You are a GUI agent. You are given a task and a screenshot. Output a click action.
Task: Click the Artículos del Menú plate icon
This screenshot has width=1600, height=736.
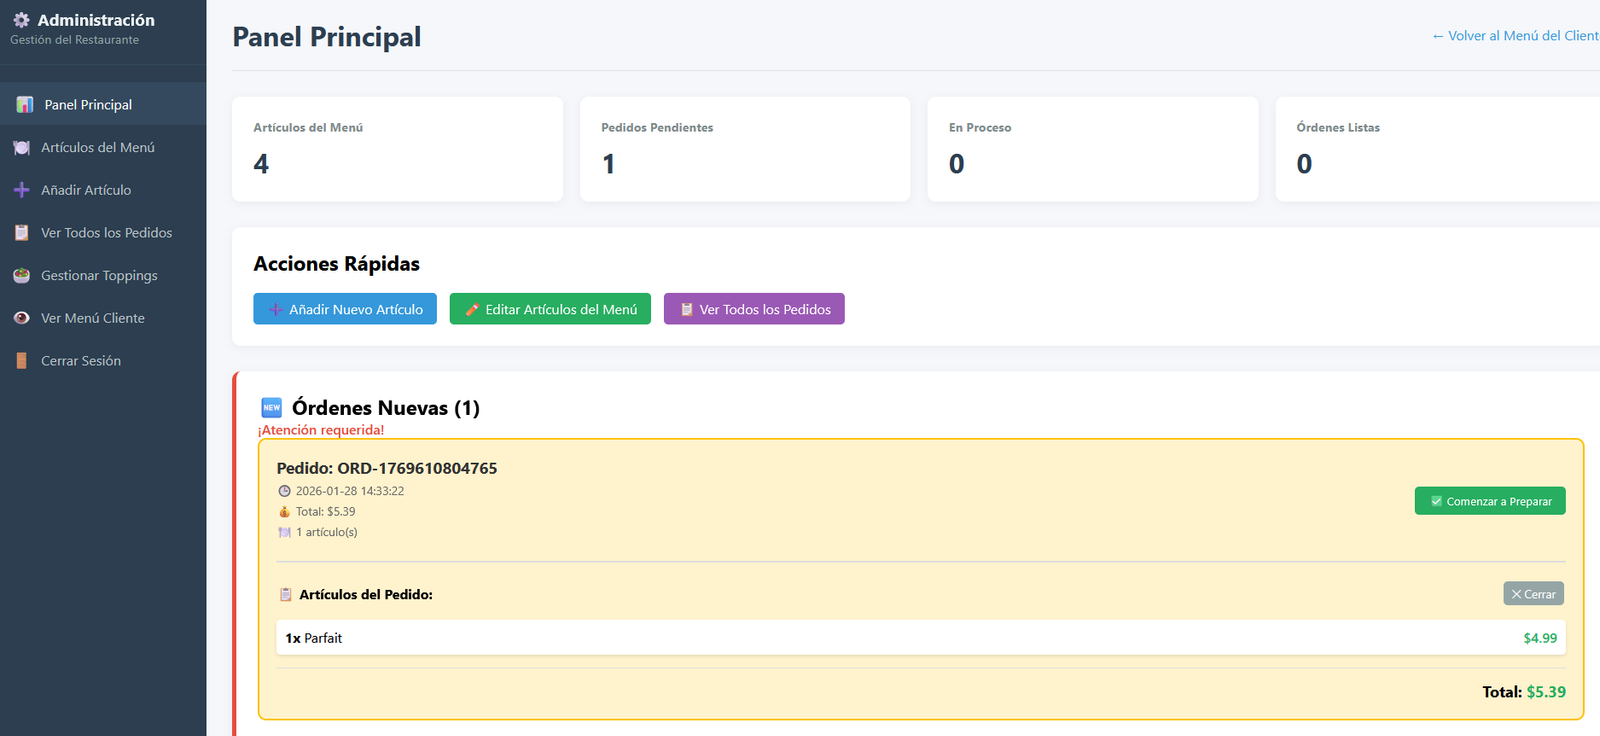pyautogui.click(x=22, y=148)
